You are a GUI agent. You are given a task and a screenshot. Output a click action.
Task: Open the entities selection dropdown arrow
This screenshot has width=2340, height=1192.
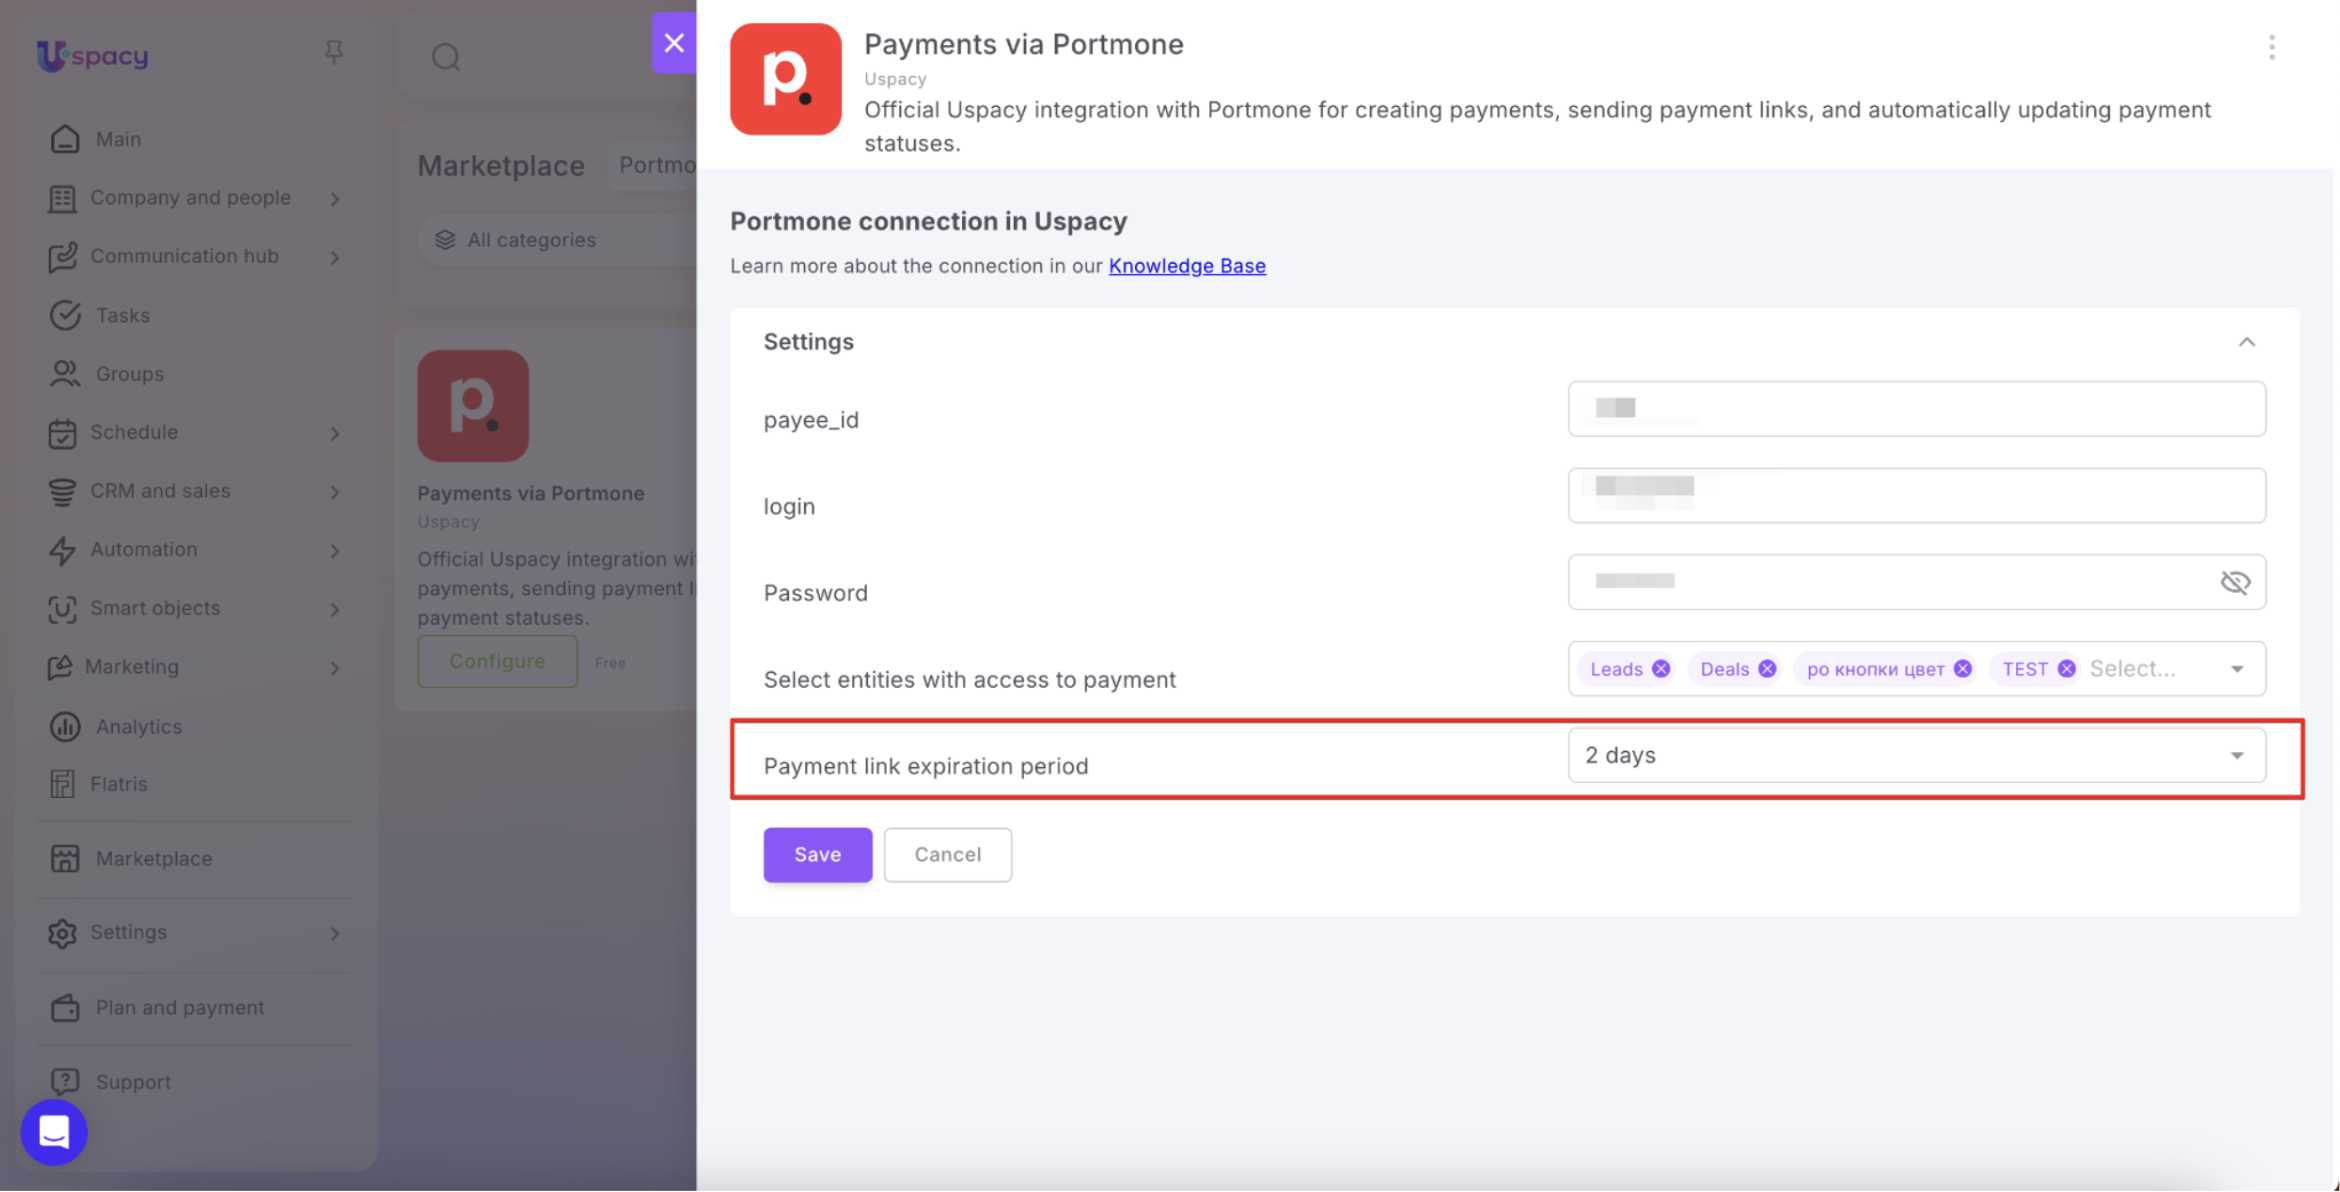[2237, 669]
